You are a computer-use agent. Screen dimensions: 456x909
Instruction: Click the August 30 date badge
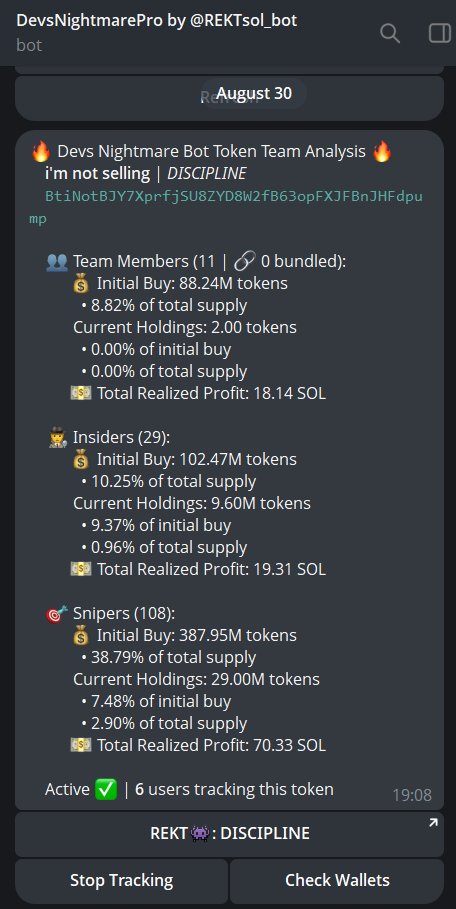[254, 93]
